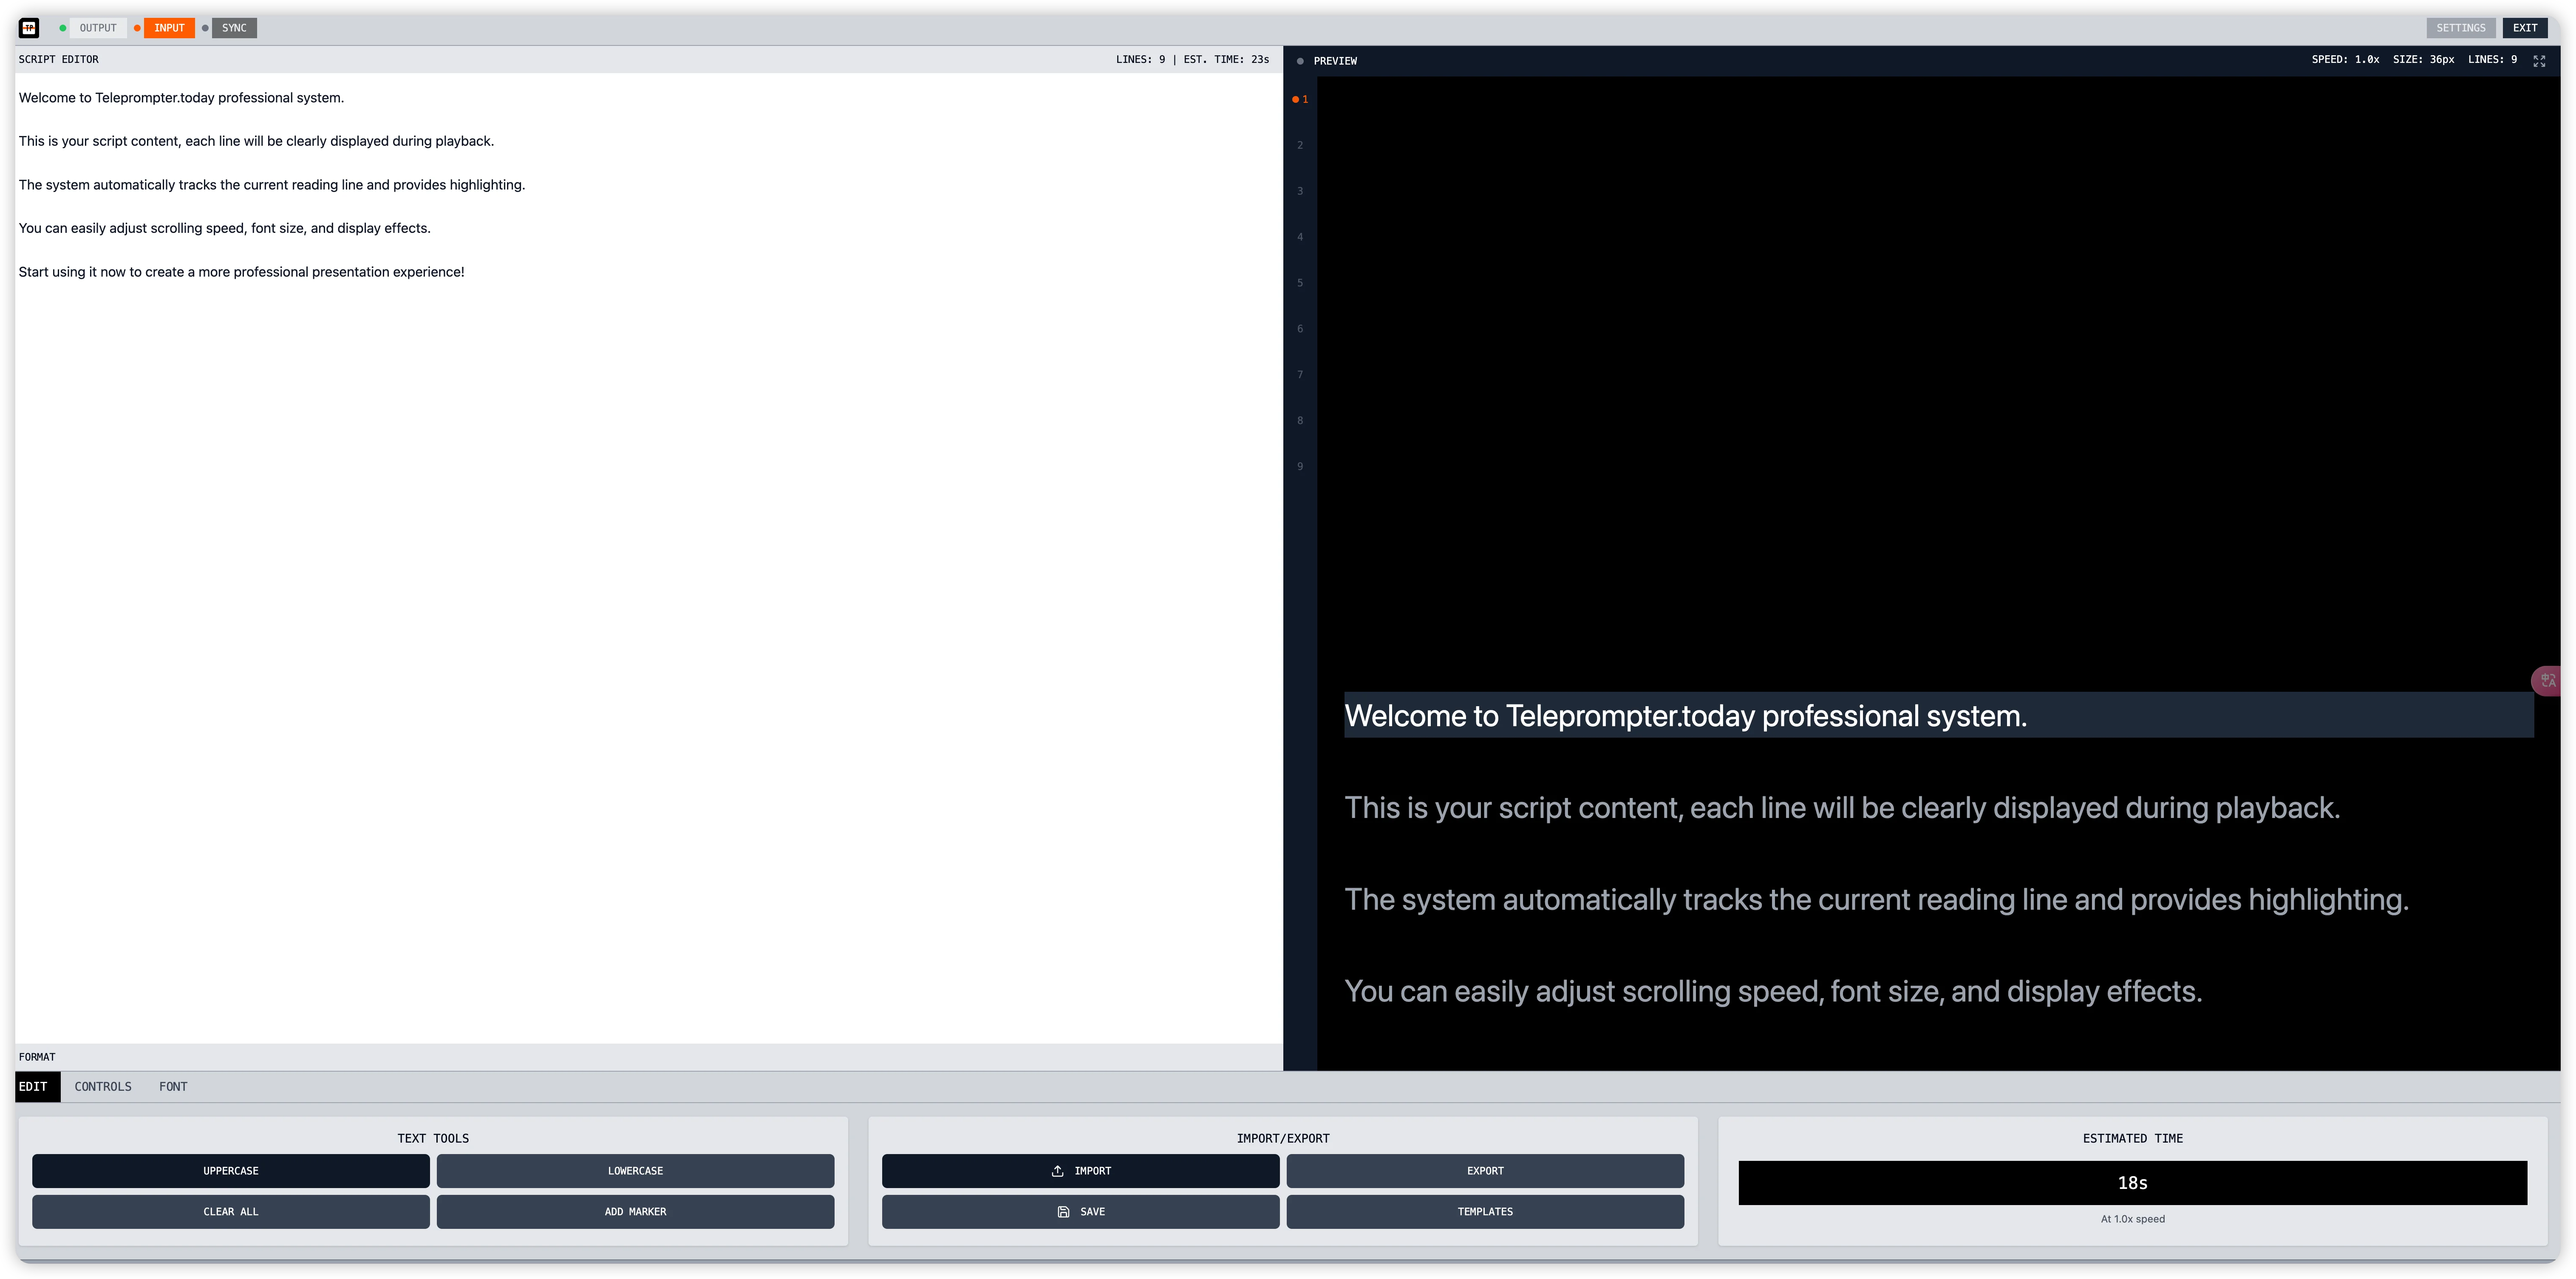Click the SPEED: 1.0x indicator

point(2345,60)
